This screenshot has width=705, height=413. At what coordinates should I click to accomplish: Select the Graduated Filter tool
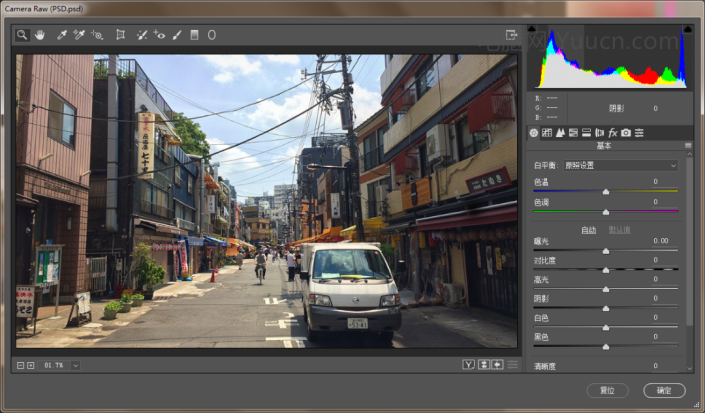click(x=194, y=35)
